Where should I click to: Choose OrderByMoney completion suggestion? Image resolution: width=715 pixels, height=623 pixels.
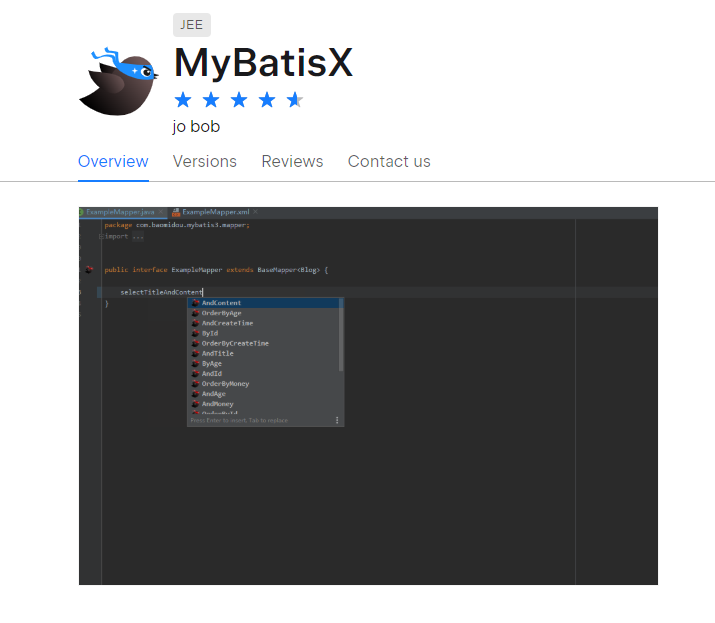[x=263, y=384]
